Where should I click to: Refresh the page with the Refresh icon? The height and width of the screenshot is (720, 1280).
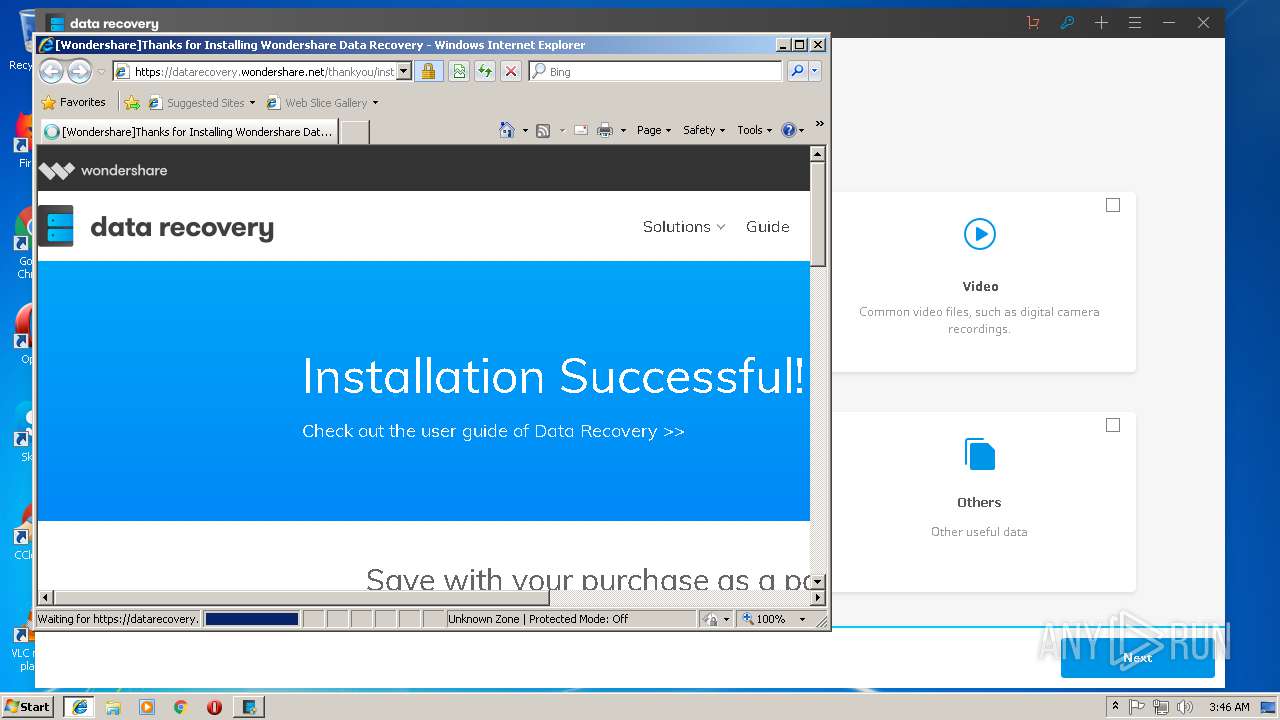[x=485, y=71]
